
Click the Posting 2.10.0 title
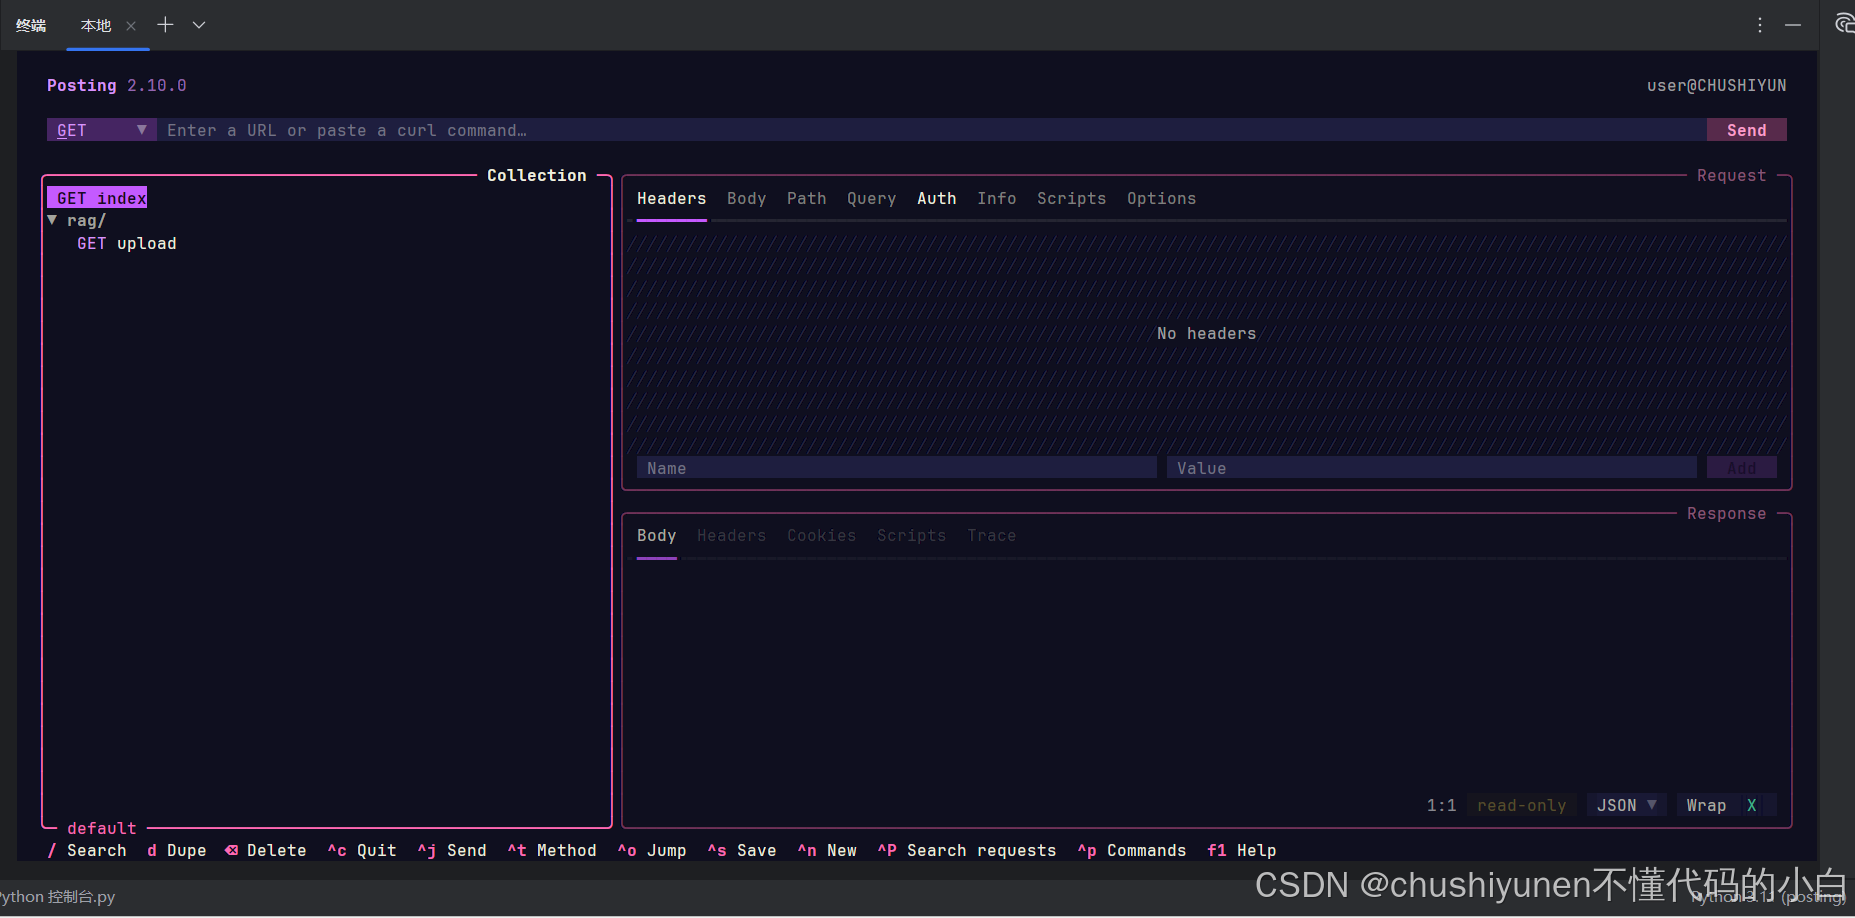click(116, 86)
